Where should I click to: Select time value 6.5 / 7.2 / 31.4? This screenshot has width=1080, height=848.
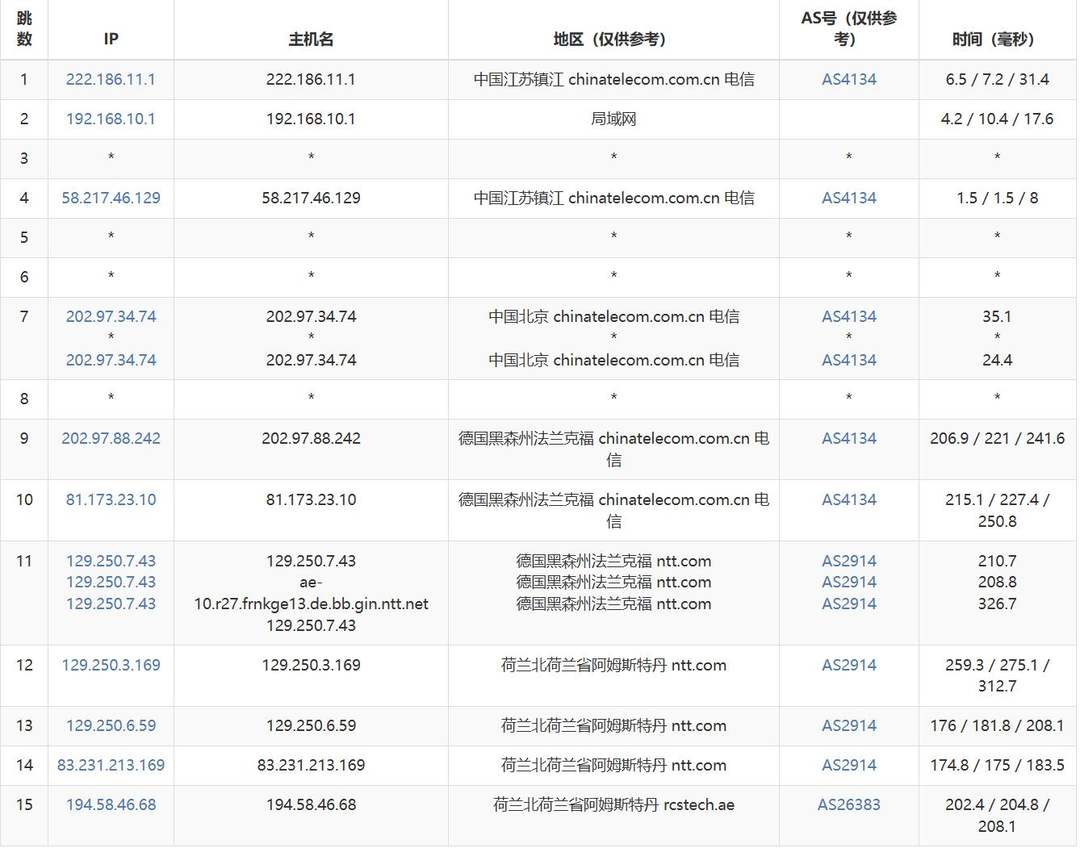click(997, 79)
